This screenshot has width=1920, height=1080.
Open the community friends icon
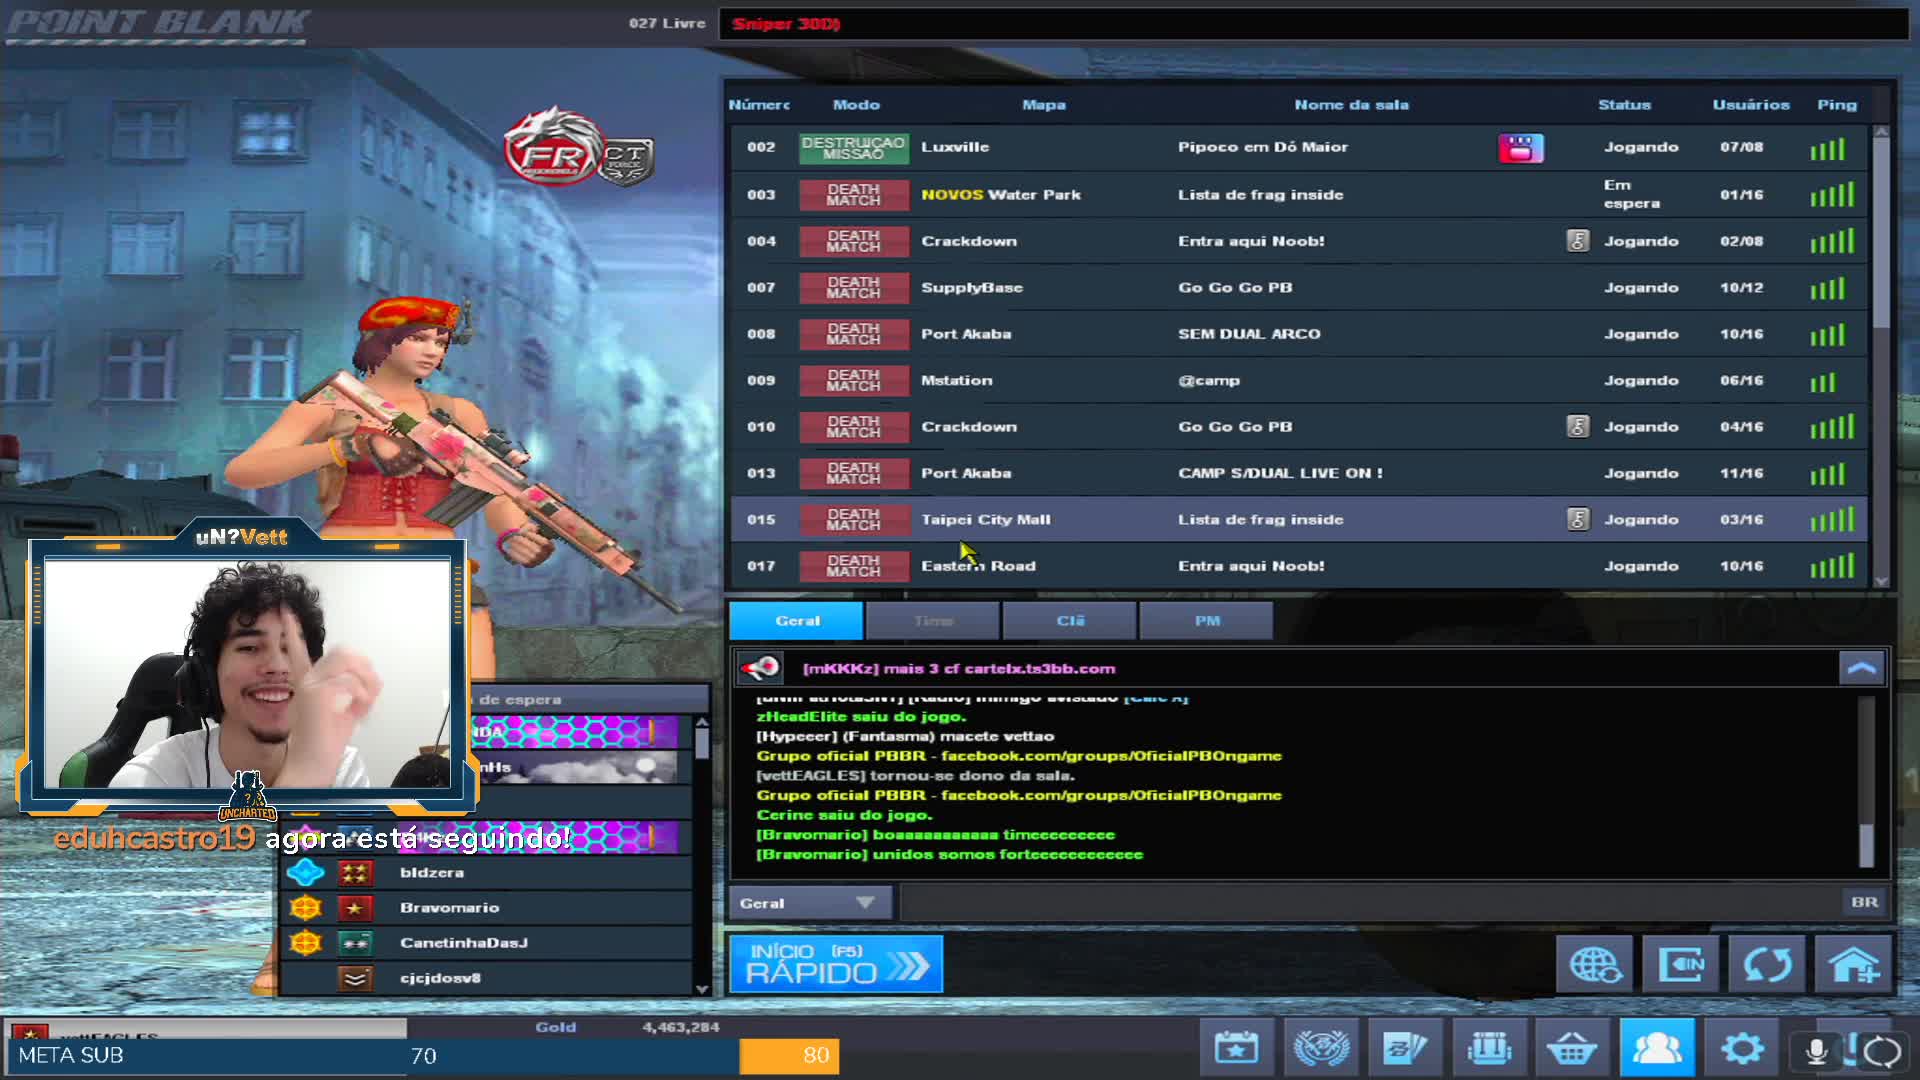[1657, 1048]
